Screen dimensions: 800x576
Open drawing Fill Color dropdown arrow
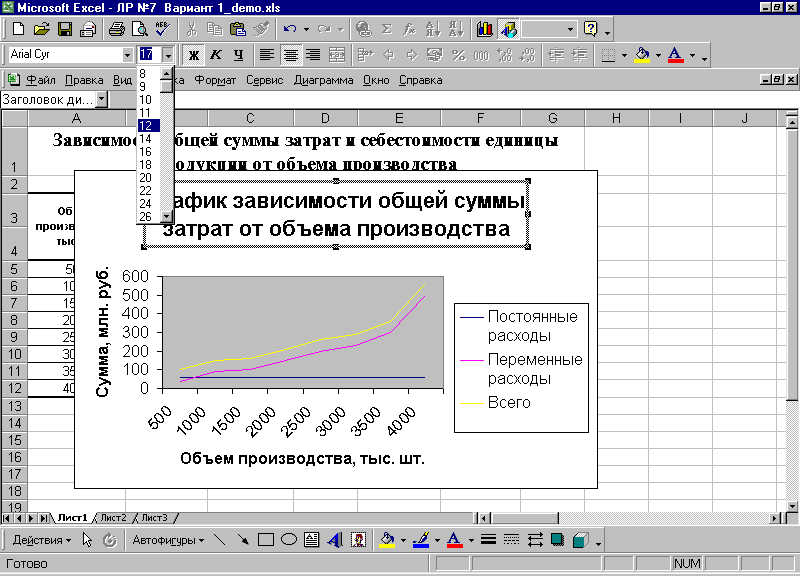tap(403, 540)
